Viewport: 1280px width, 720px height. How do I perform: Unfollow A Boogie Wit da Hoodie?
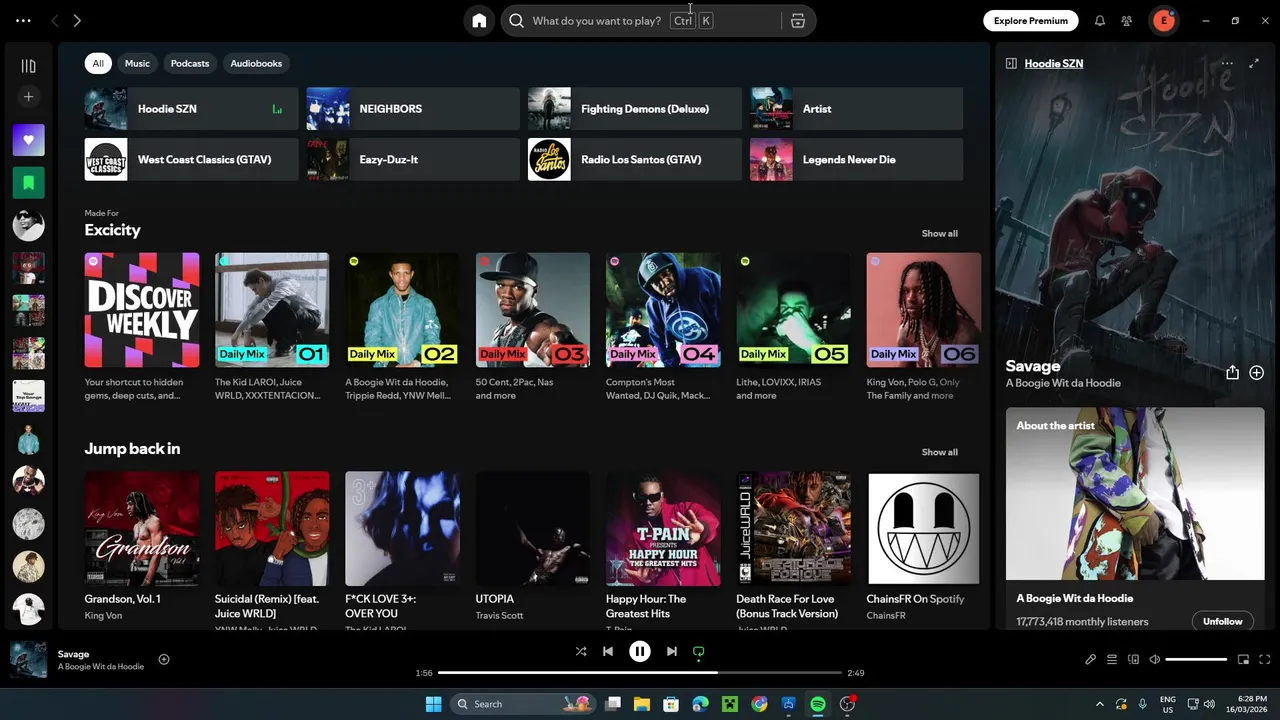1222,621
